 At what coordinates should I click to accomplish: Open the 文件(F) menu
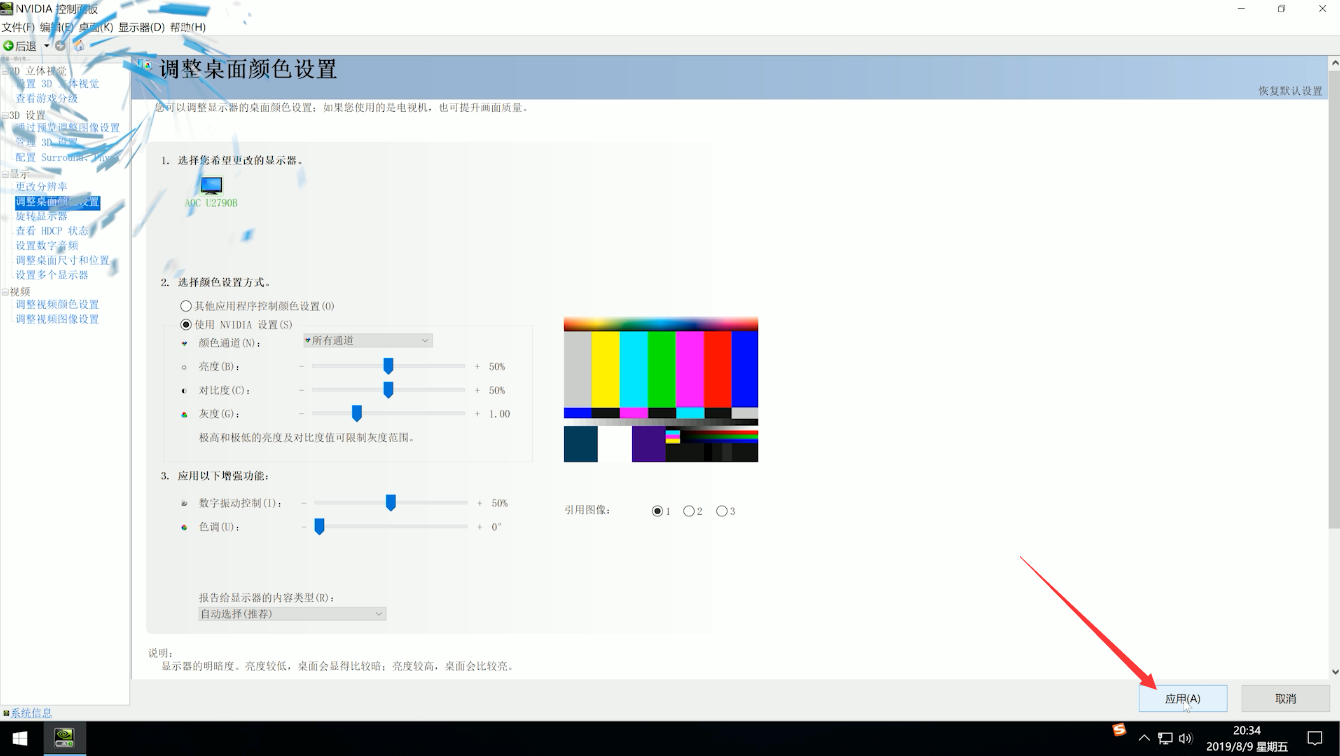[18, 27]
